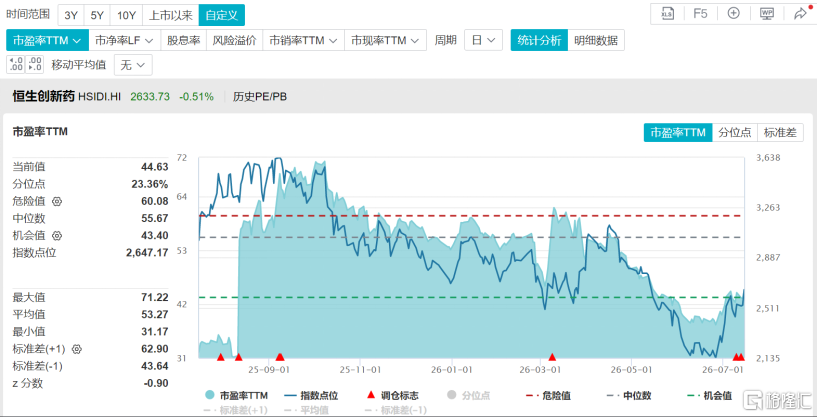818x417 pixels.
Task: Click 历史PE/PB link
Action: (260, 97)
